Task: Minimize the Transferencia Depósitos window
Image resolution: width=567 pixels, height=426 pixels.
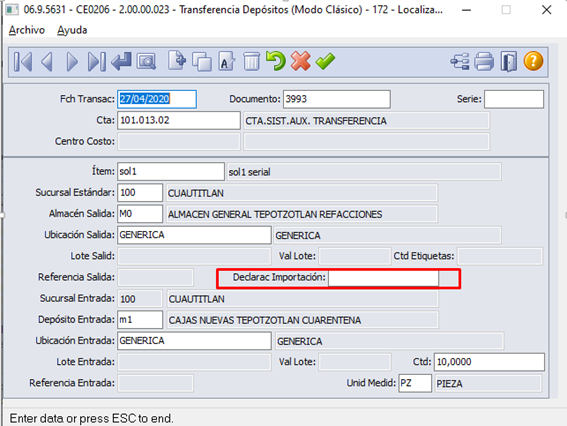Action: [466, 10]
